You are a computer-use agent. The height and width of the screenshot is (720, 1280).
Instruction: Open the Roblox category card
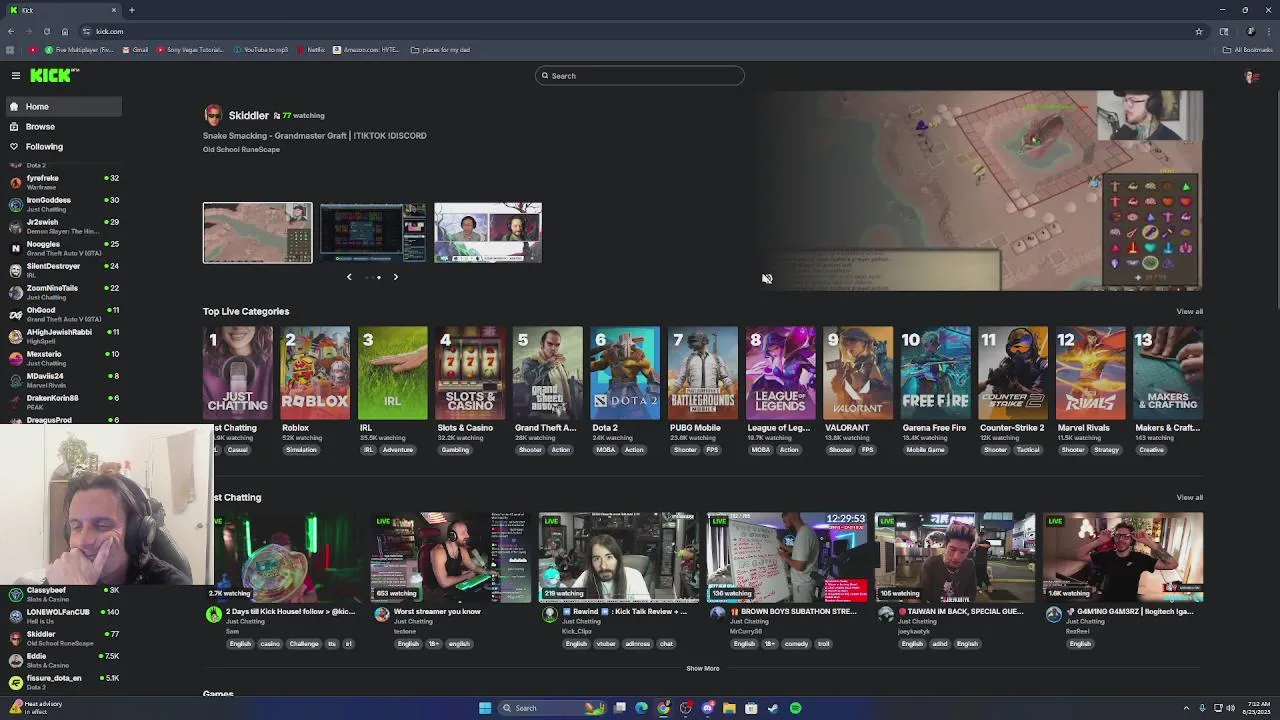tap(315, 372)
